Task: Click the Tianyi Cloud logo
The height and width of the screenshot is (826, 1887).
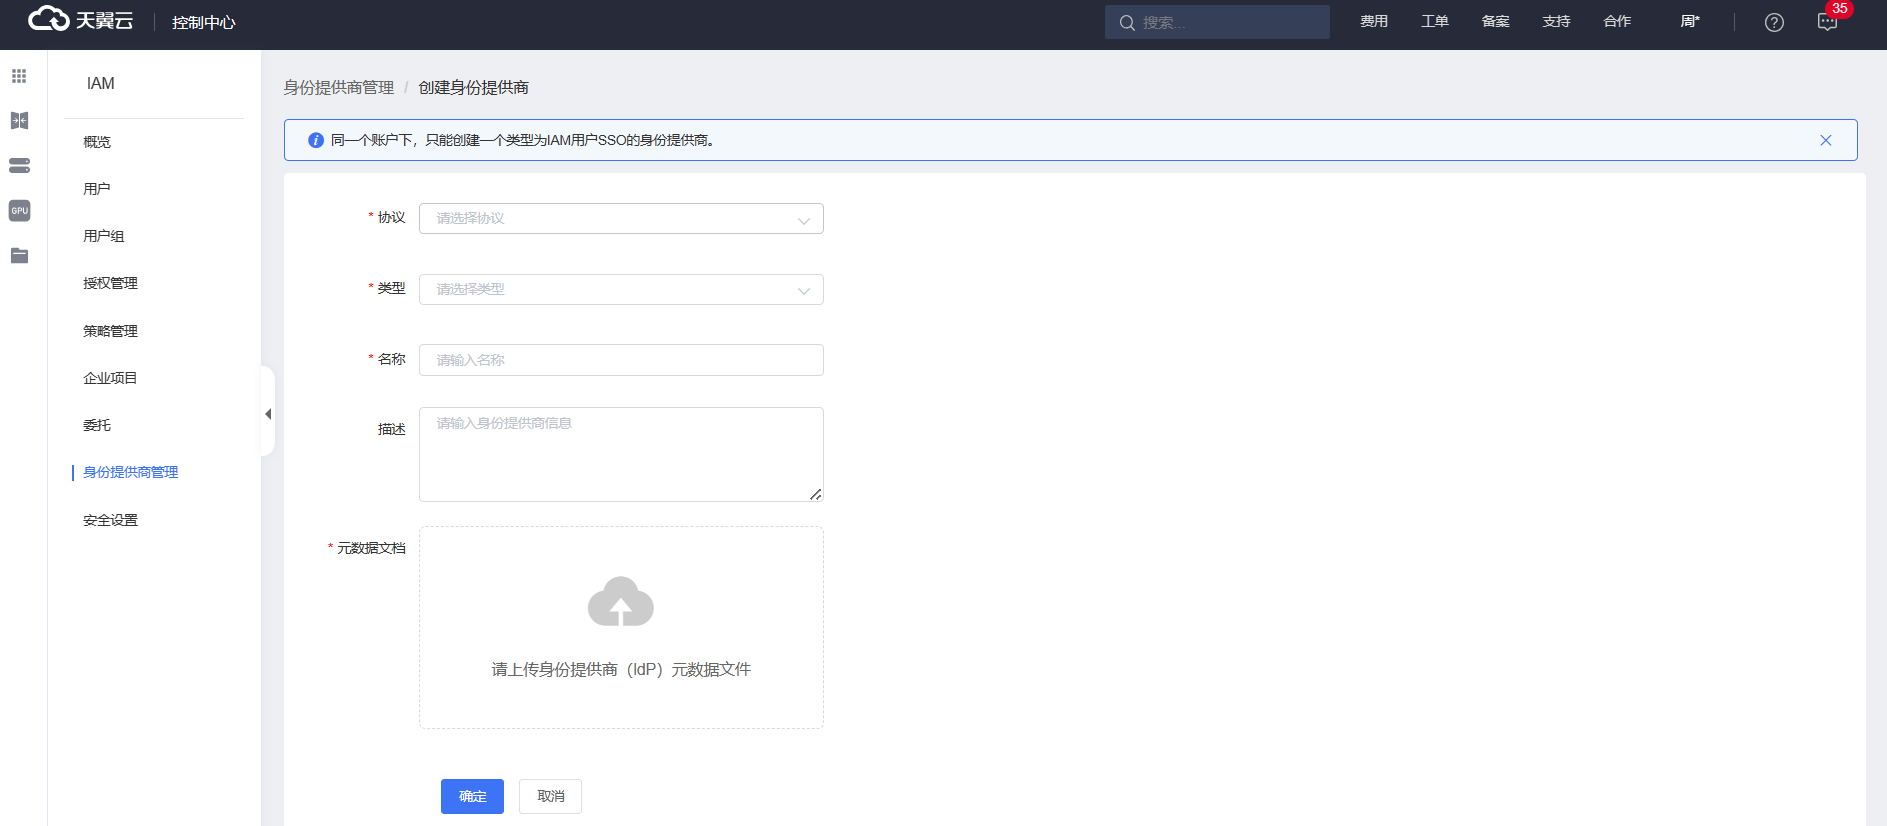Action: [x=80, y=20]
